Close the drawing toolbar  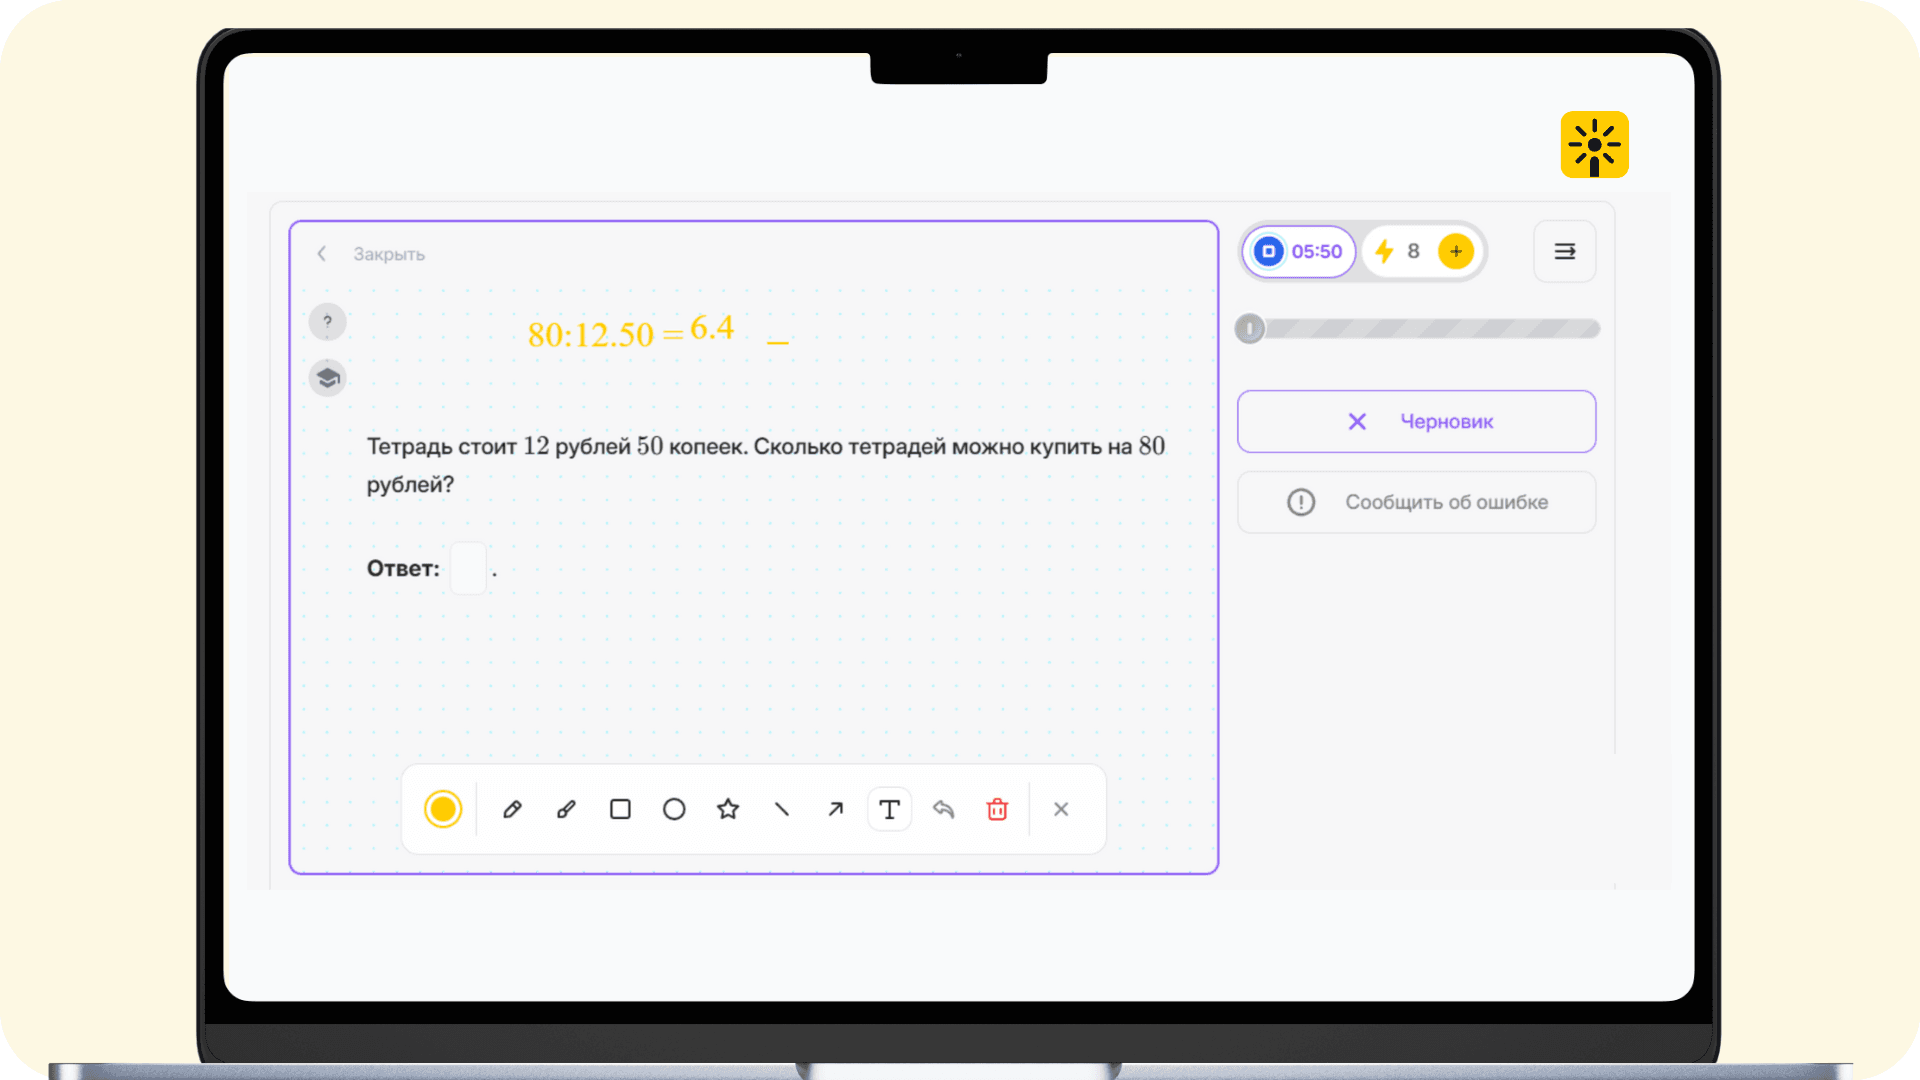pyautogui.click(x=1061, y=810)
